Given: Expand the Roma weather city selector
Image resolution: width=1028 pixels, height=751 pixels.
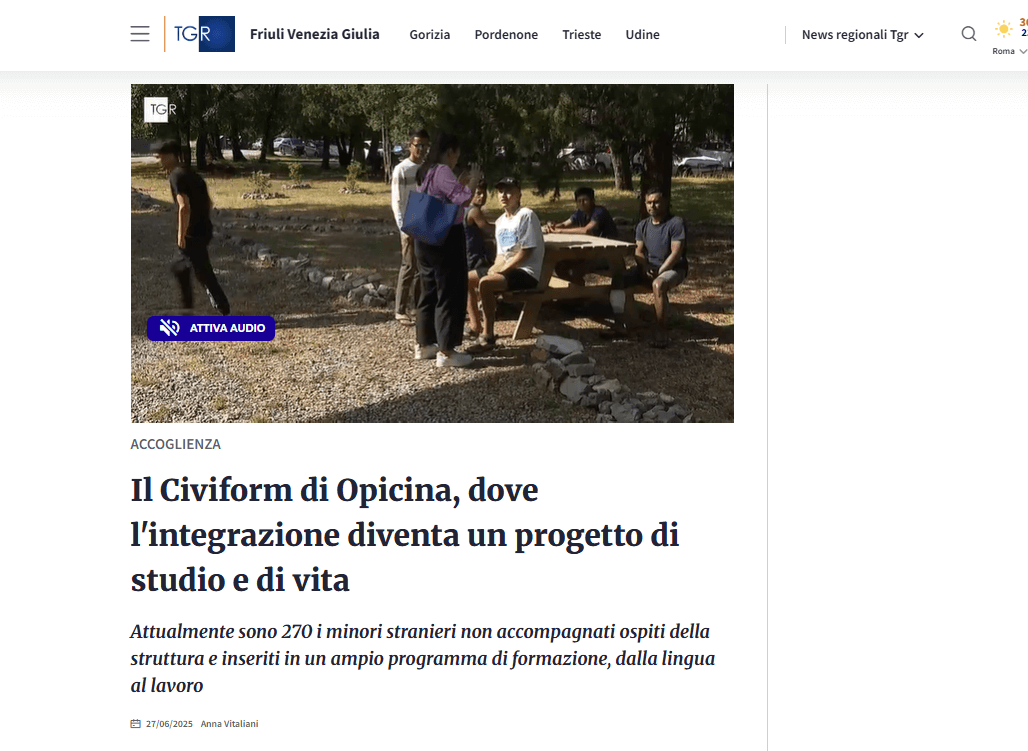Looking at the screenshot, I should tap(1010, 51).
